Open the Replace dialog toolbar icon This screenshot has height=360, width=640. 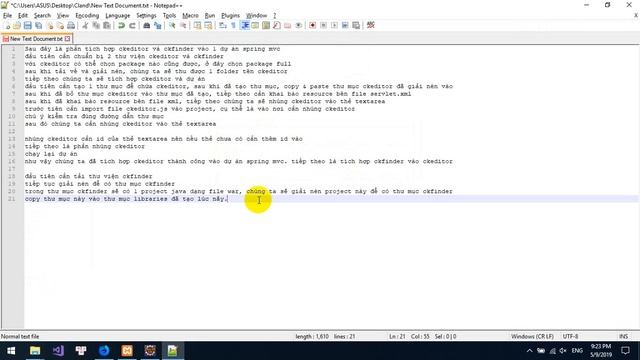[158, 26]
